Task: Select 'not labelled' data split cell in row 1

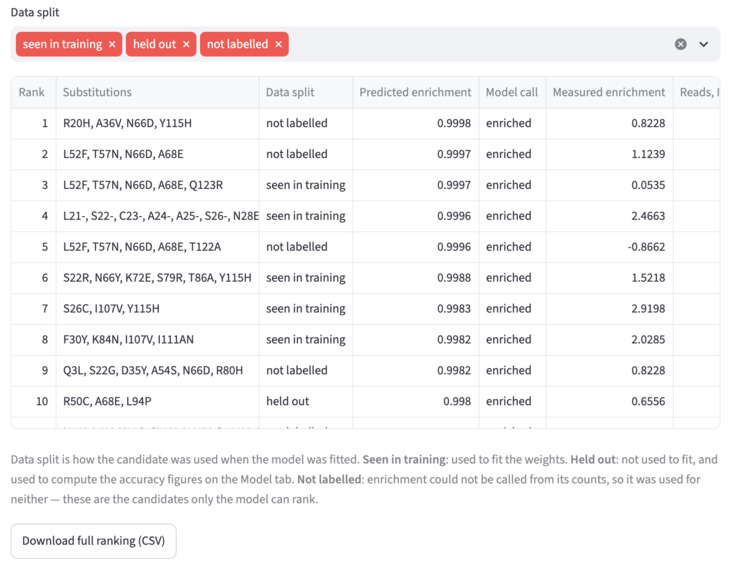Action: click(x=306, y=123)
